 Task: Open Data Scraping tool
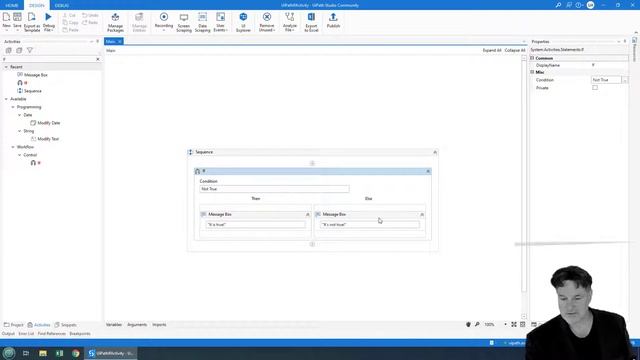click(202, 22)
